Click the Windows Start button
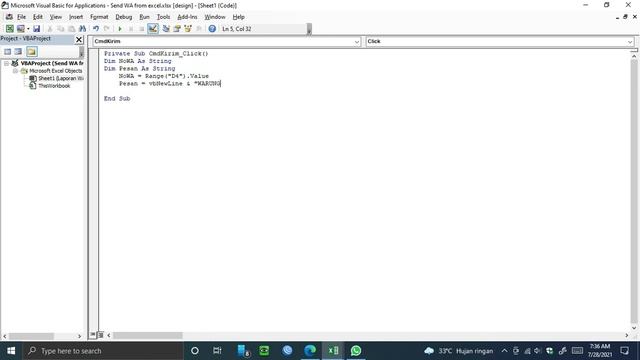The image size is (640, 360). click(11, 351)
